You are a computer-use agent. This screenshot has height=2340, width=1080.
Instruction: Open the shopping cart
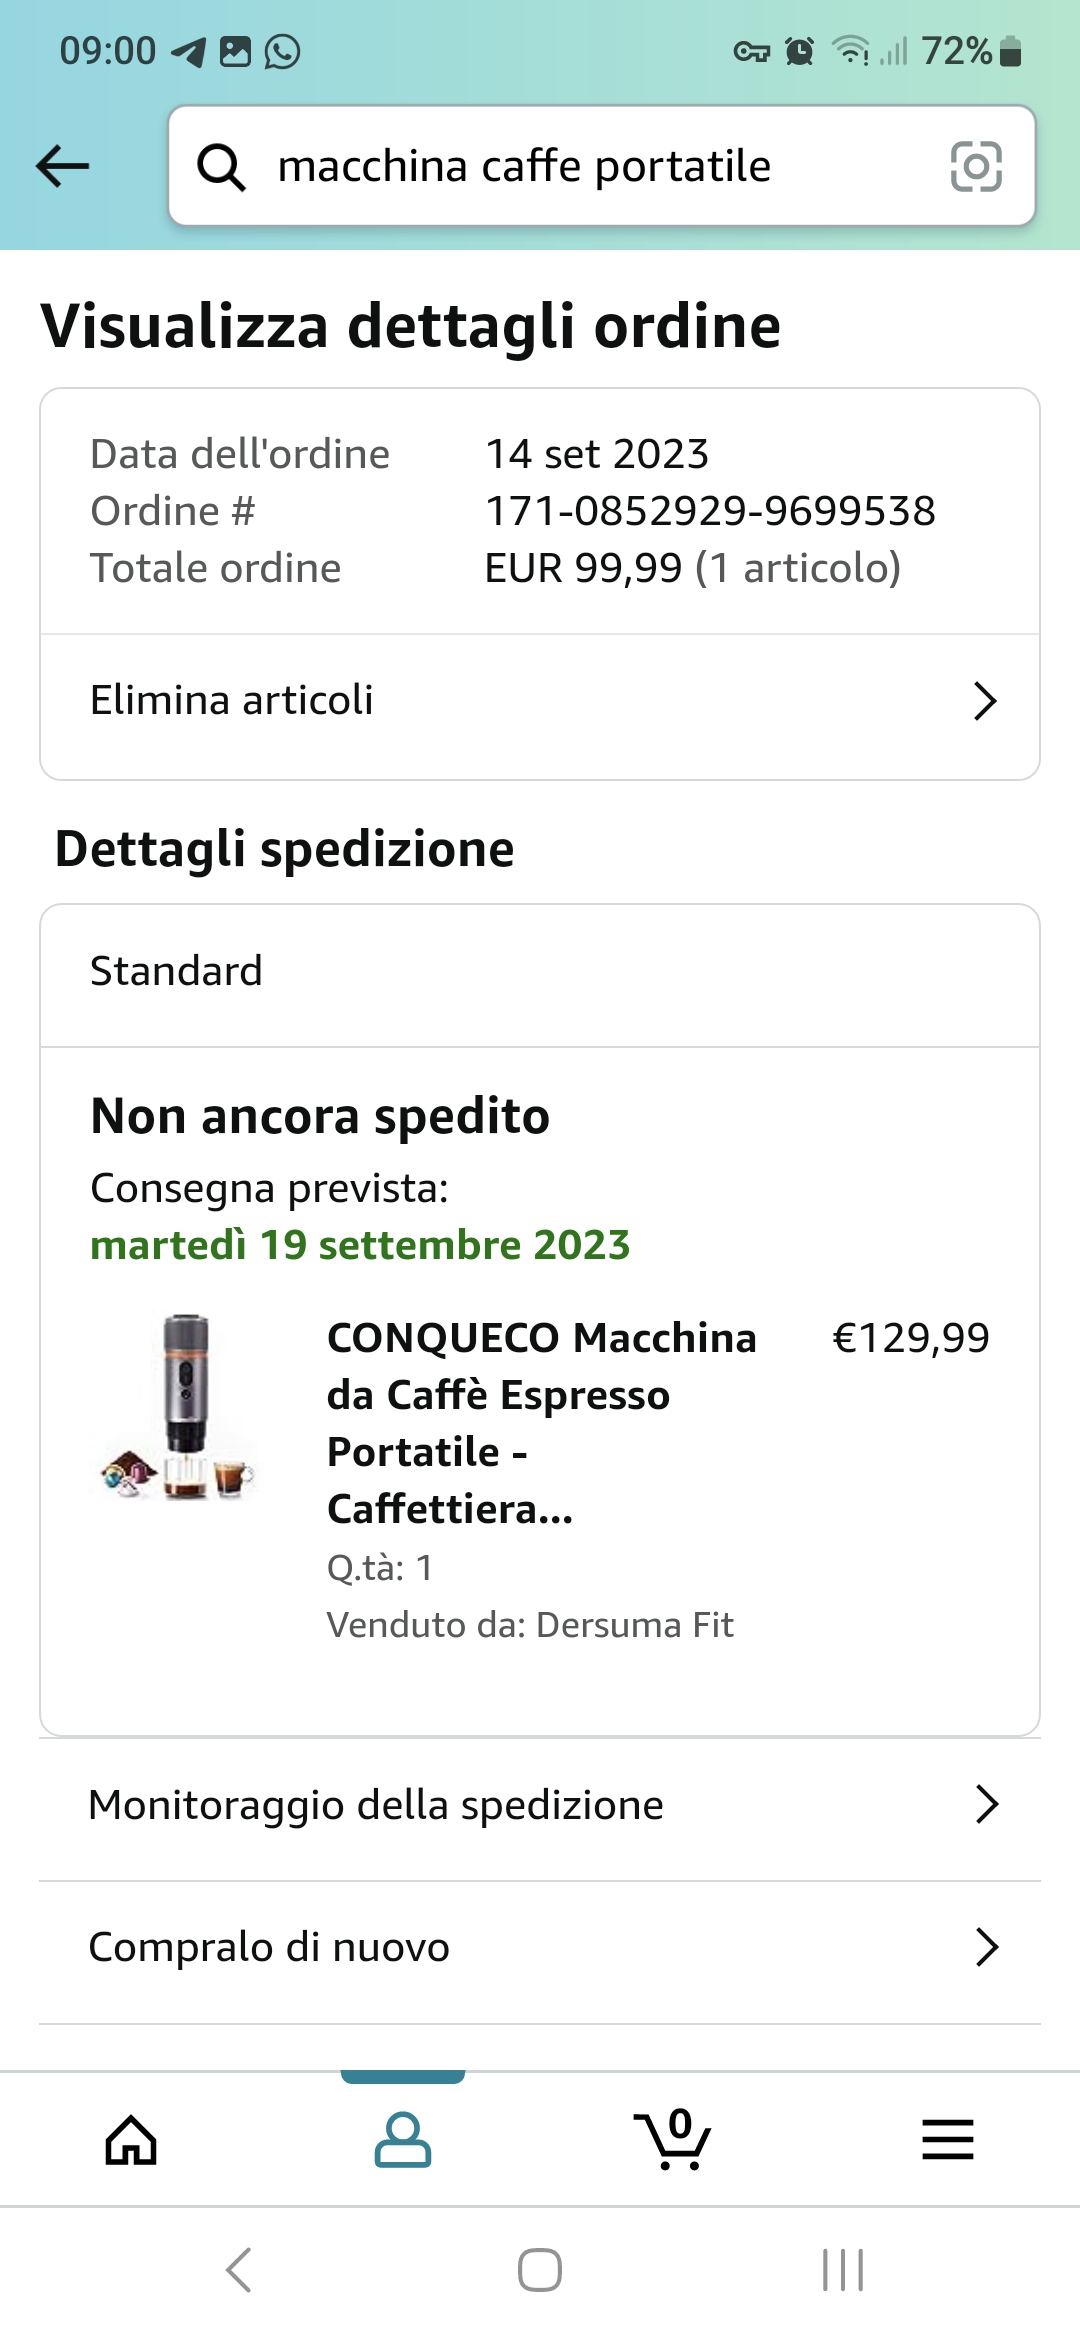(673, 2140)
